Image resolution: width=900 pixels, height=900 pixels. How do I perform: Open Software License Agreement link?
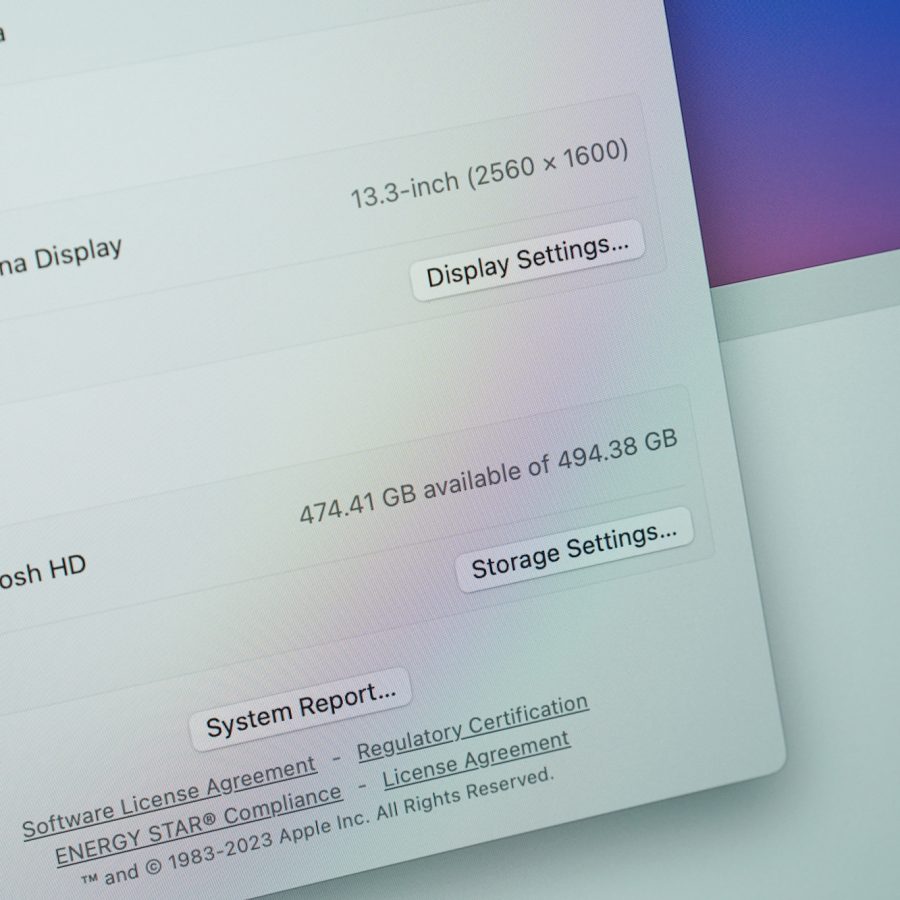point(169,797)
